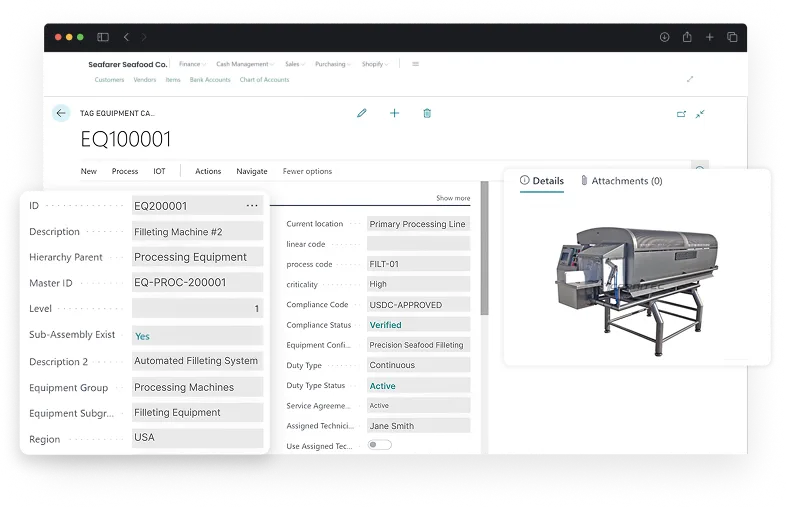The height and width of the screenshot is (508, 791).
Task: Expand the Shopify menu
Action: [x=375, y=64]
